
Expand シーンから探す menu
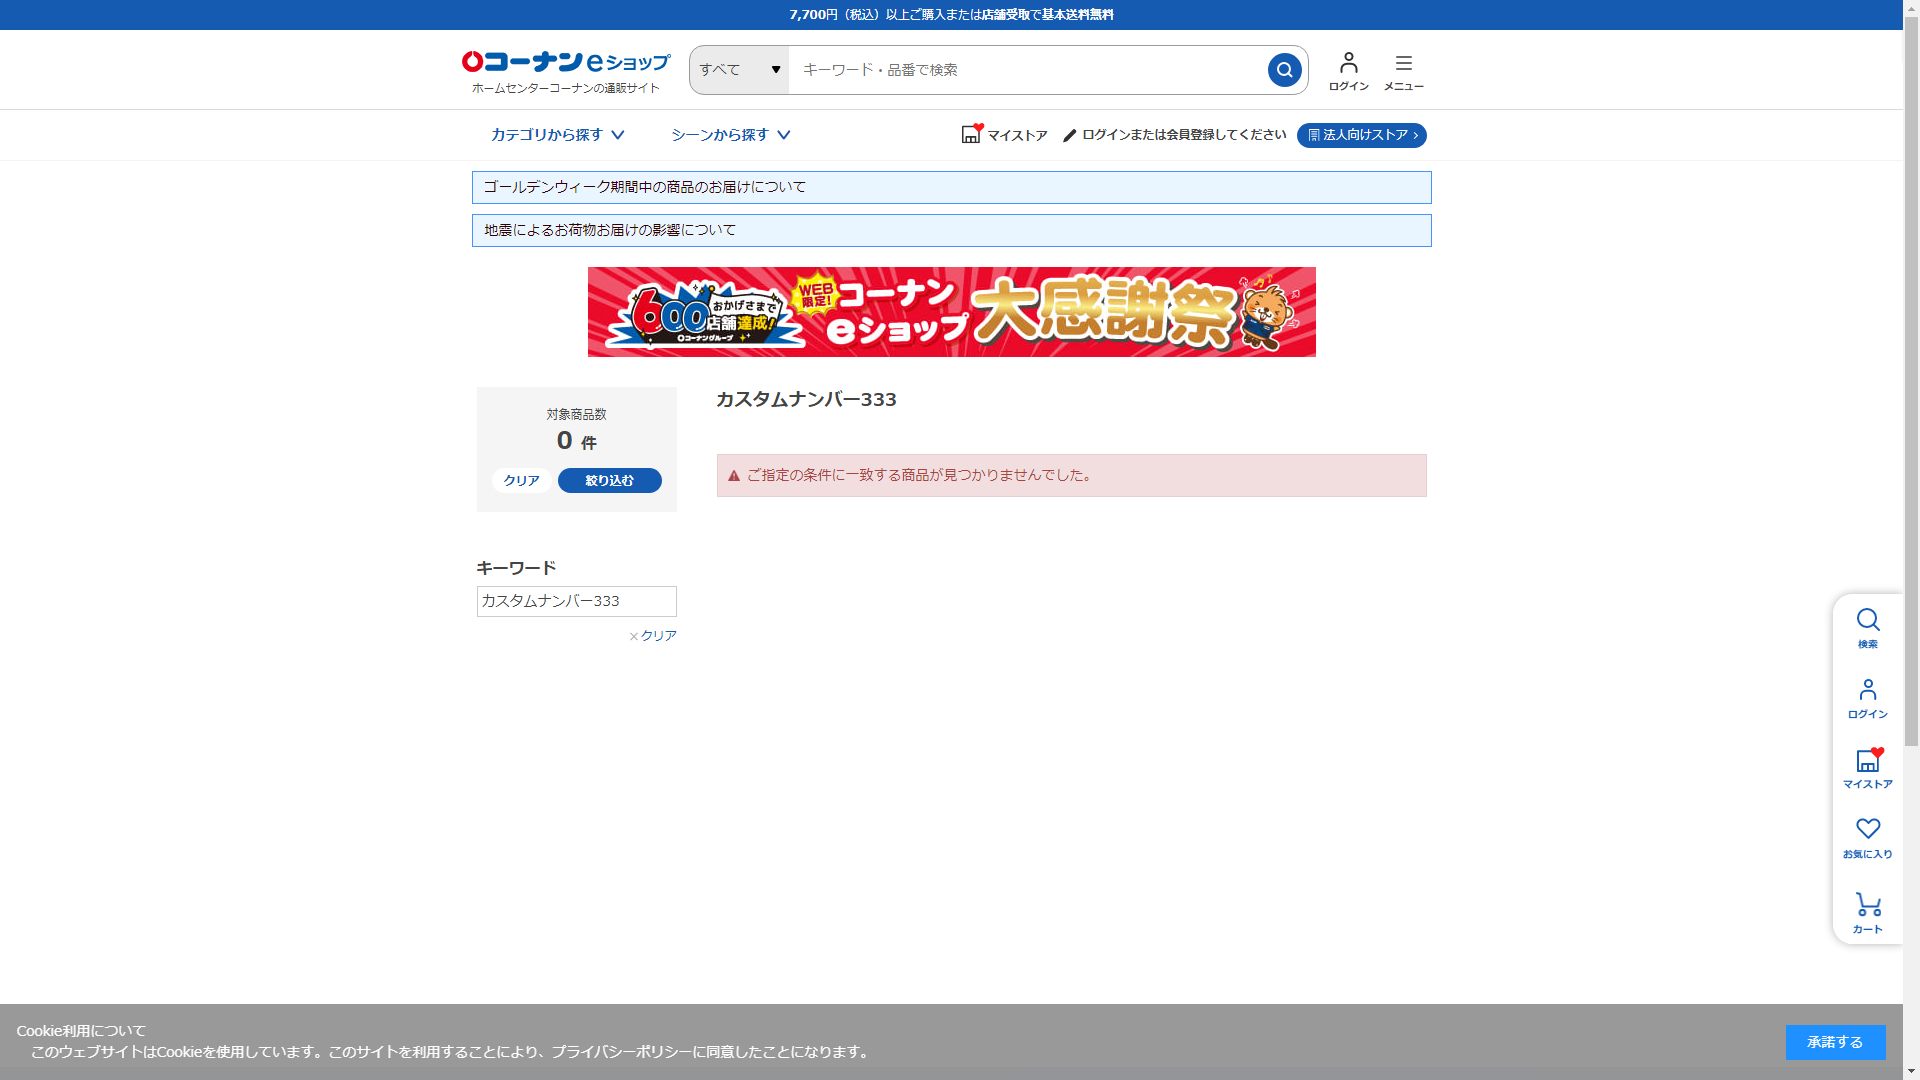click(x=730, y=135)
